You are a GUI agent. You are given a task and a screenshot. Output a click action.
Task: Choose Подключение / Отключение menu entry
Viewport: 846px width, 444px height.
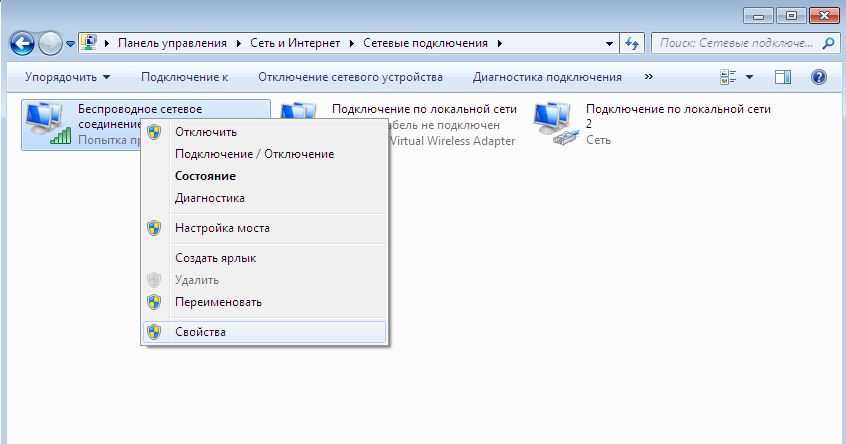click(265, 154)
